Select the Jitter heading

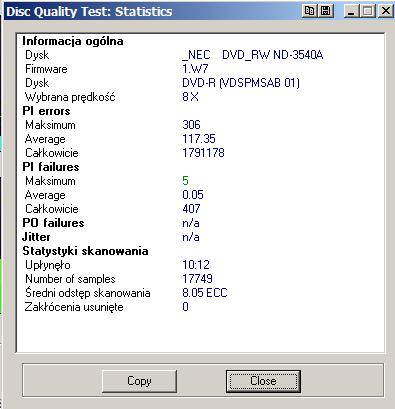click(36, 237)
